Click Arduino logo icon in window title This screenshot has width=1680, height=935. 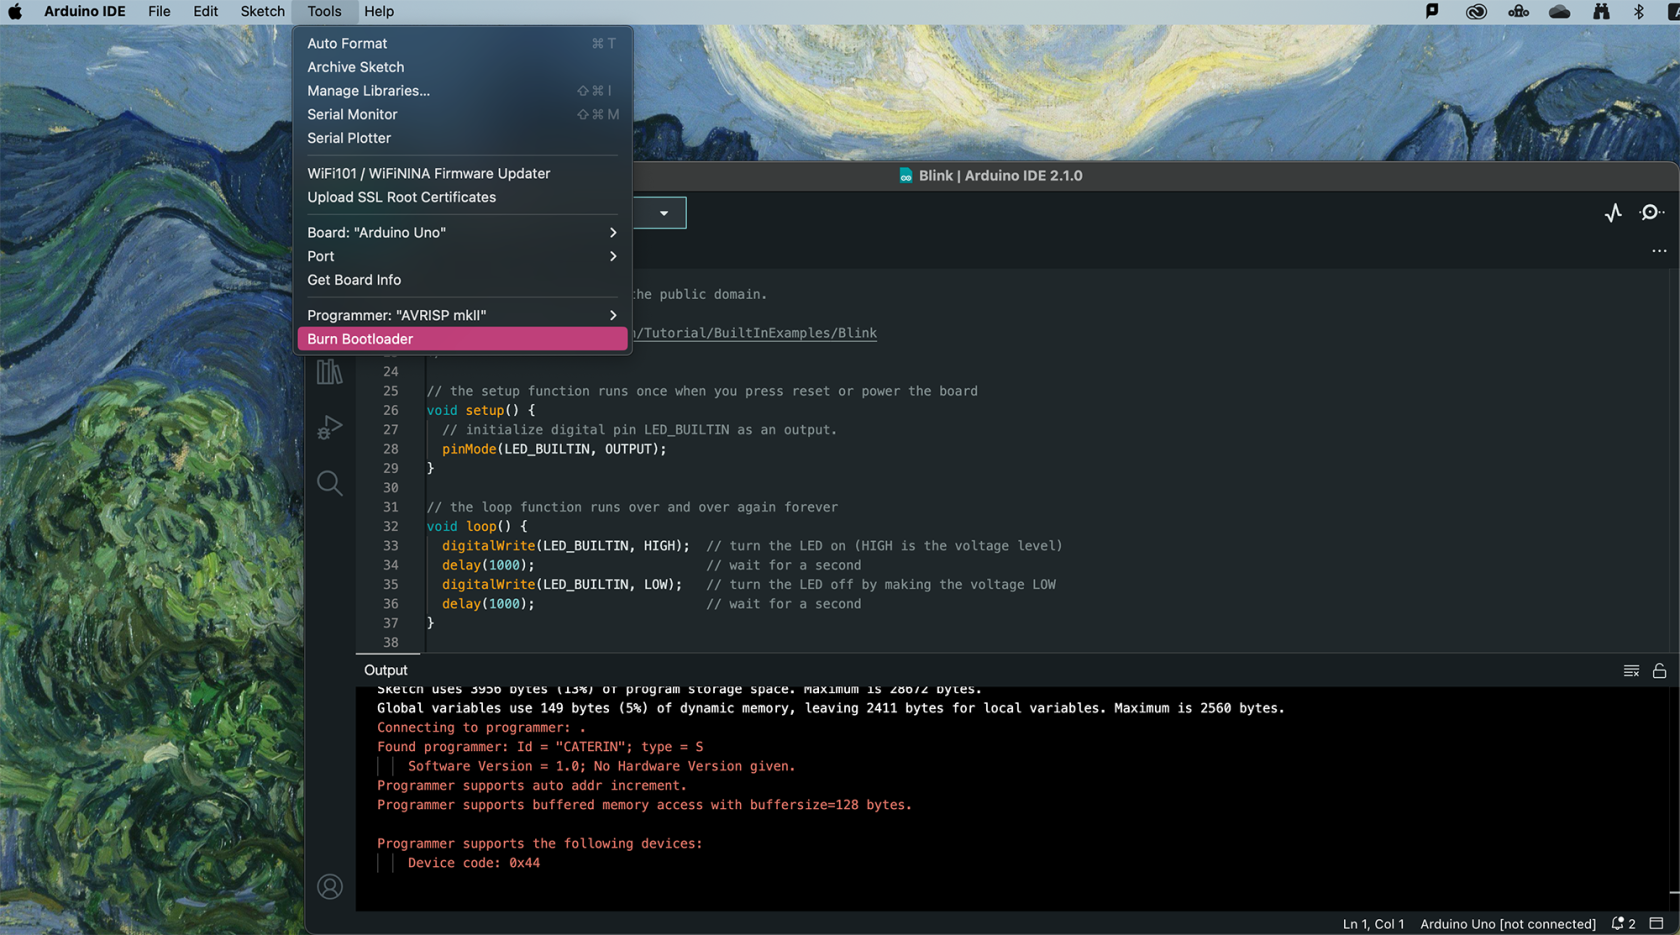(905, 176)
